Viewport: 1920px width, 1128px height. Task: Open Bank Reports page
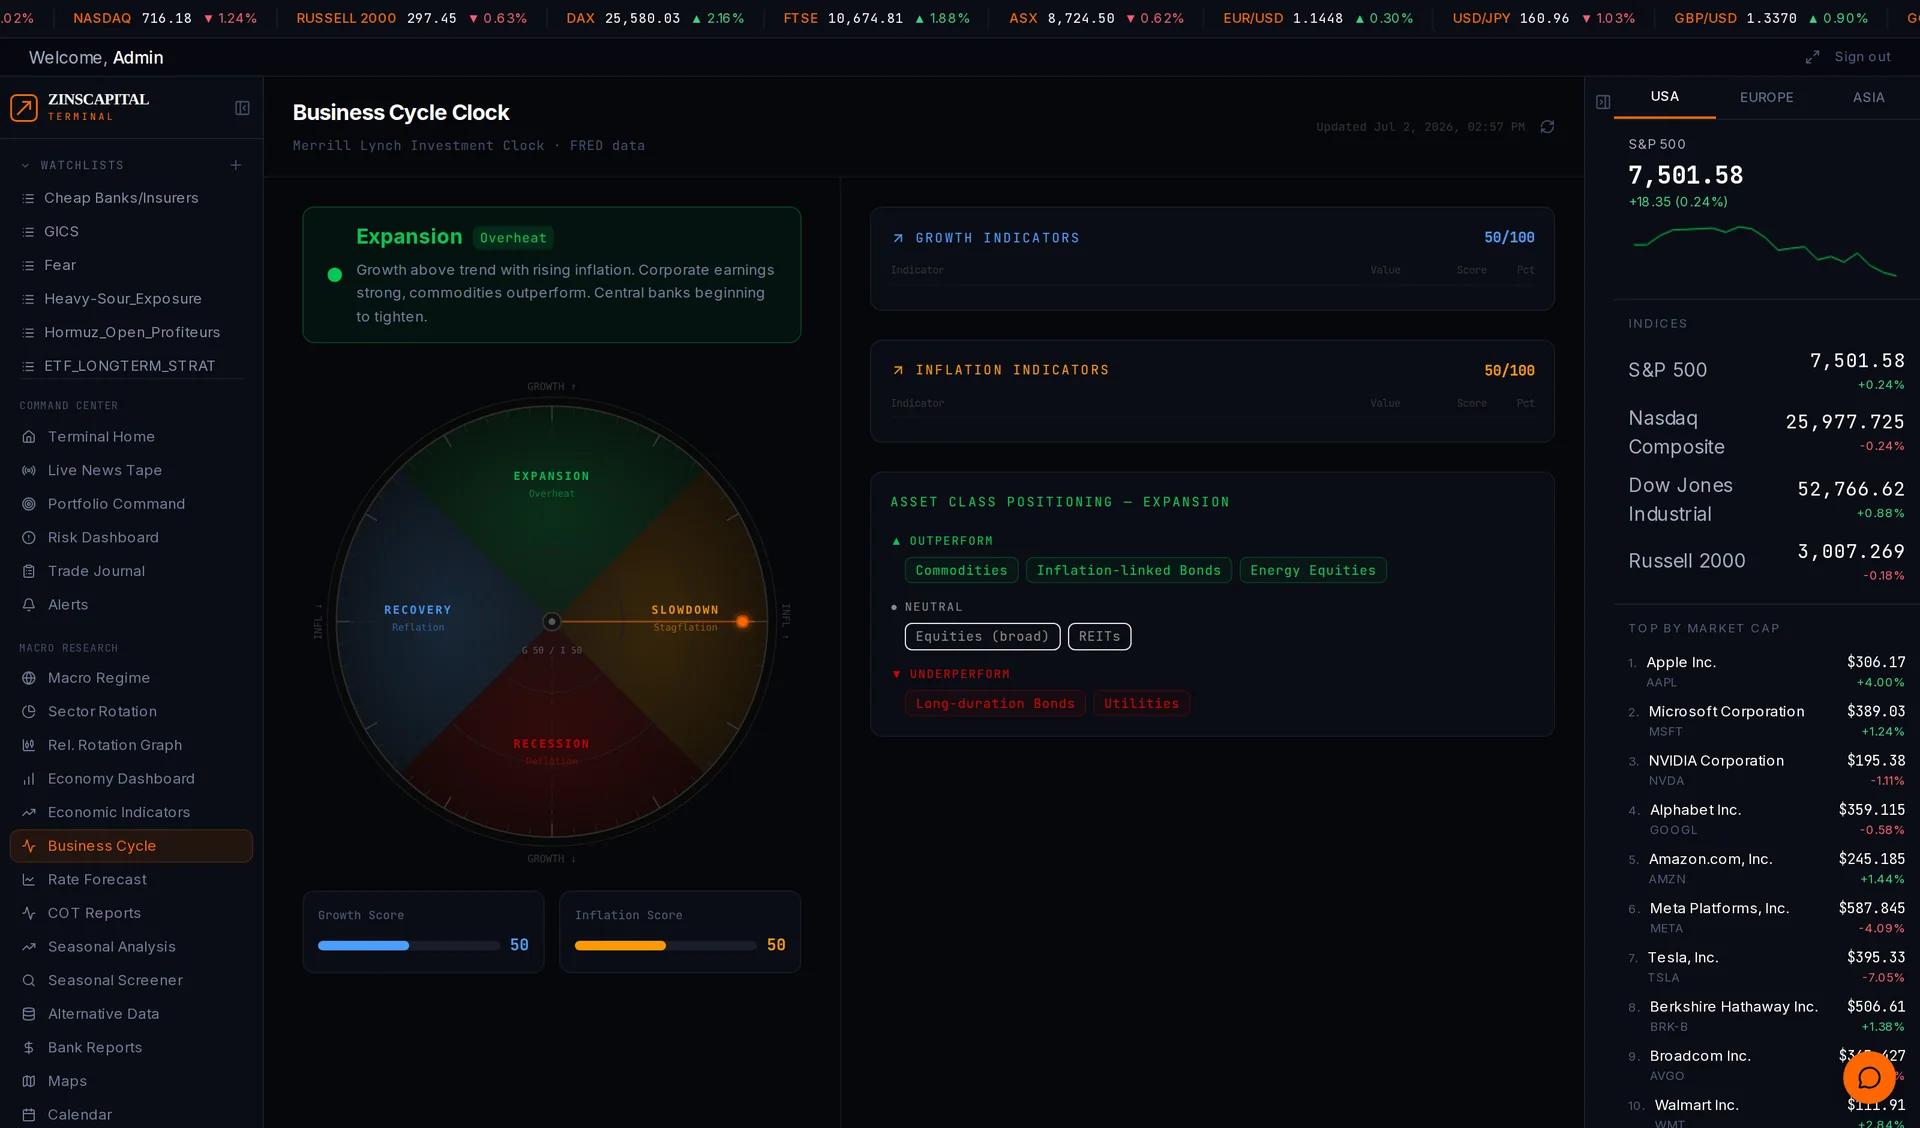[131, 1048]
